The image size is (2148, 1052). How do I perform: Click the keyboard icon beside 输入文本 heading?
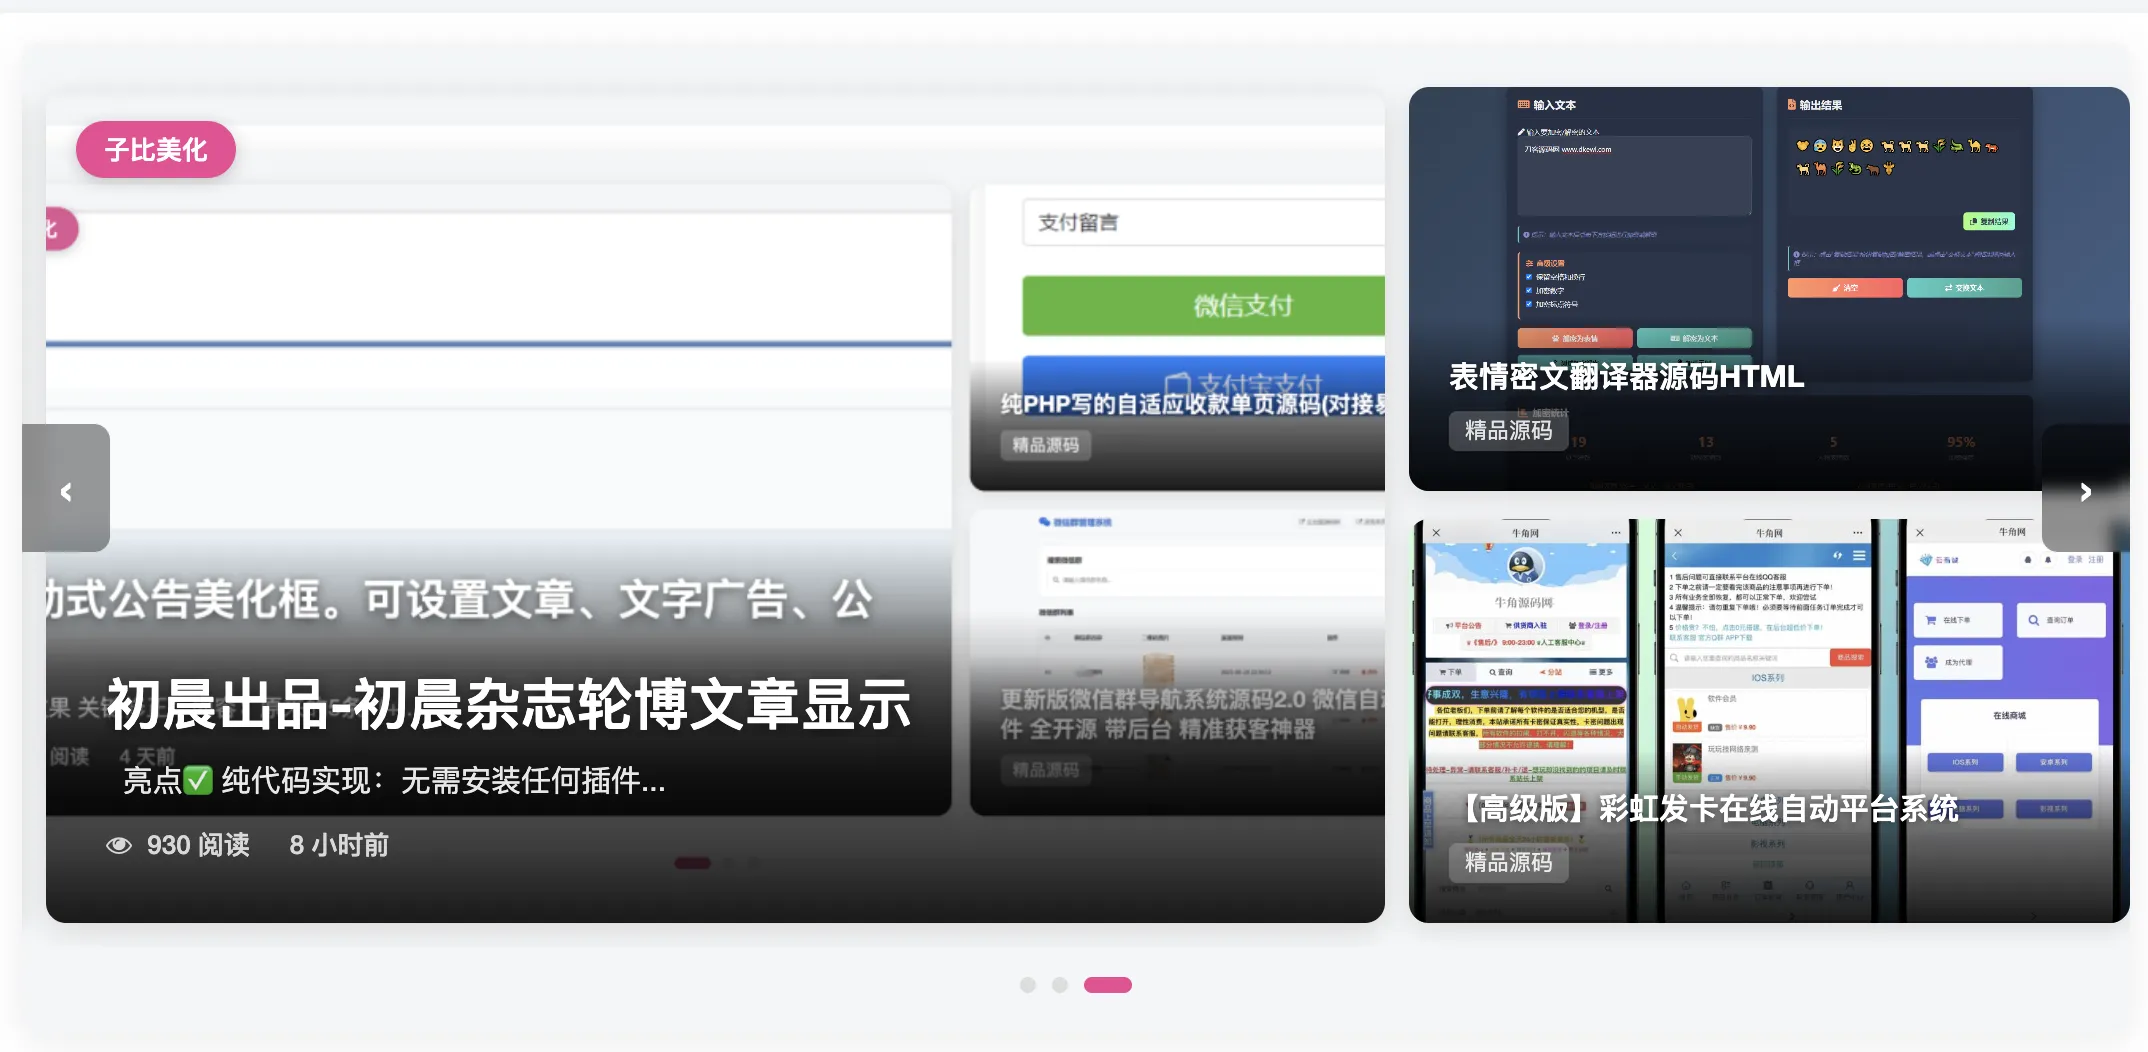tap(1524, 104)
